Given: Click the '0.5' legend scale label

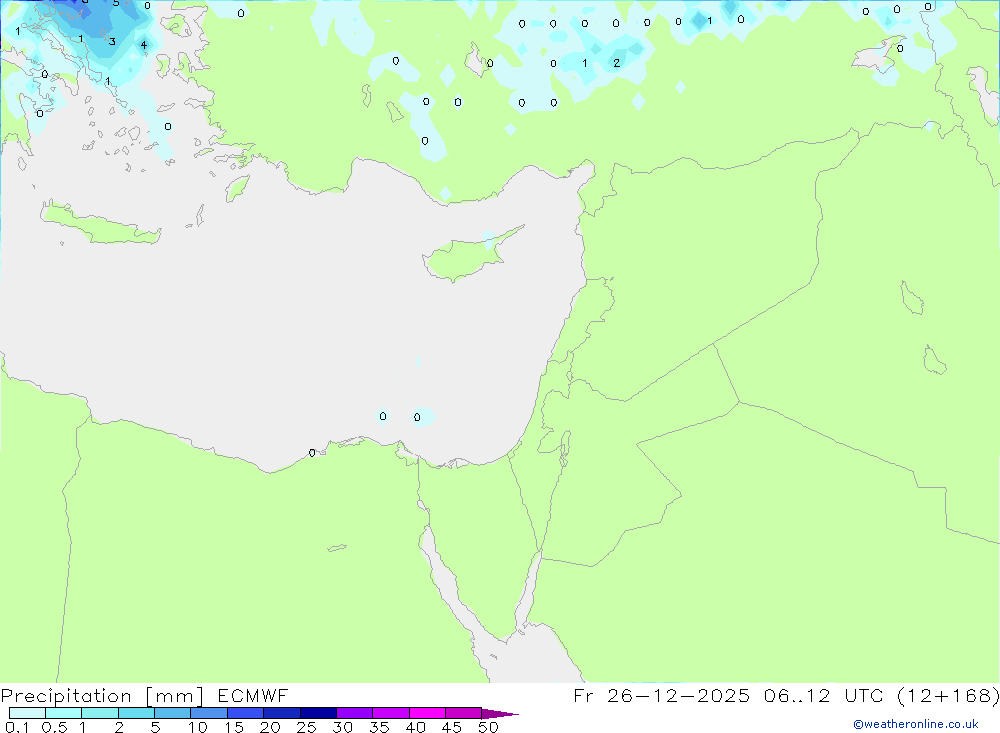Looking at the screenshot, I should [x=54, y=727].
